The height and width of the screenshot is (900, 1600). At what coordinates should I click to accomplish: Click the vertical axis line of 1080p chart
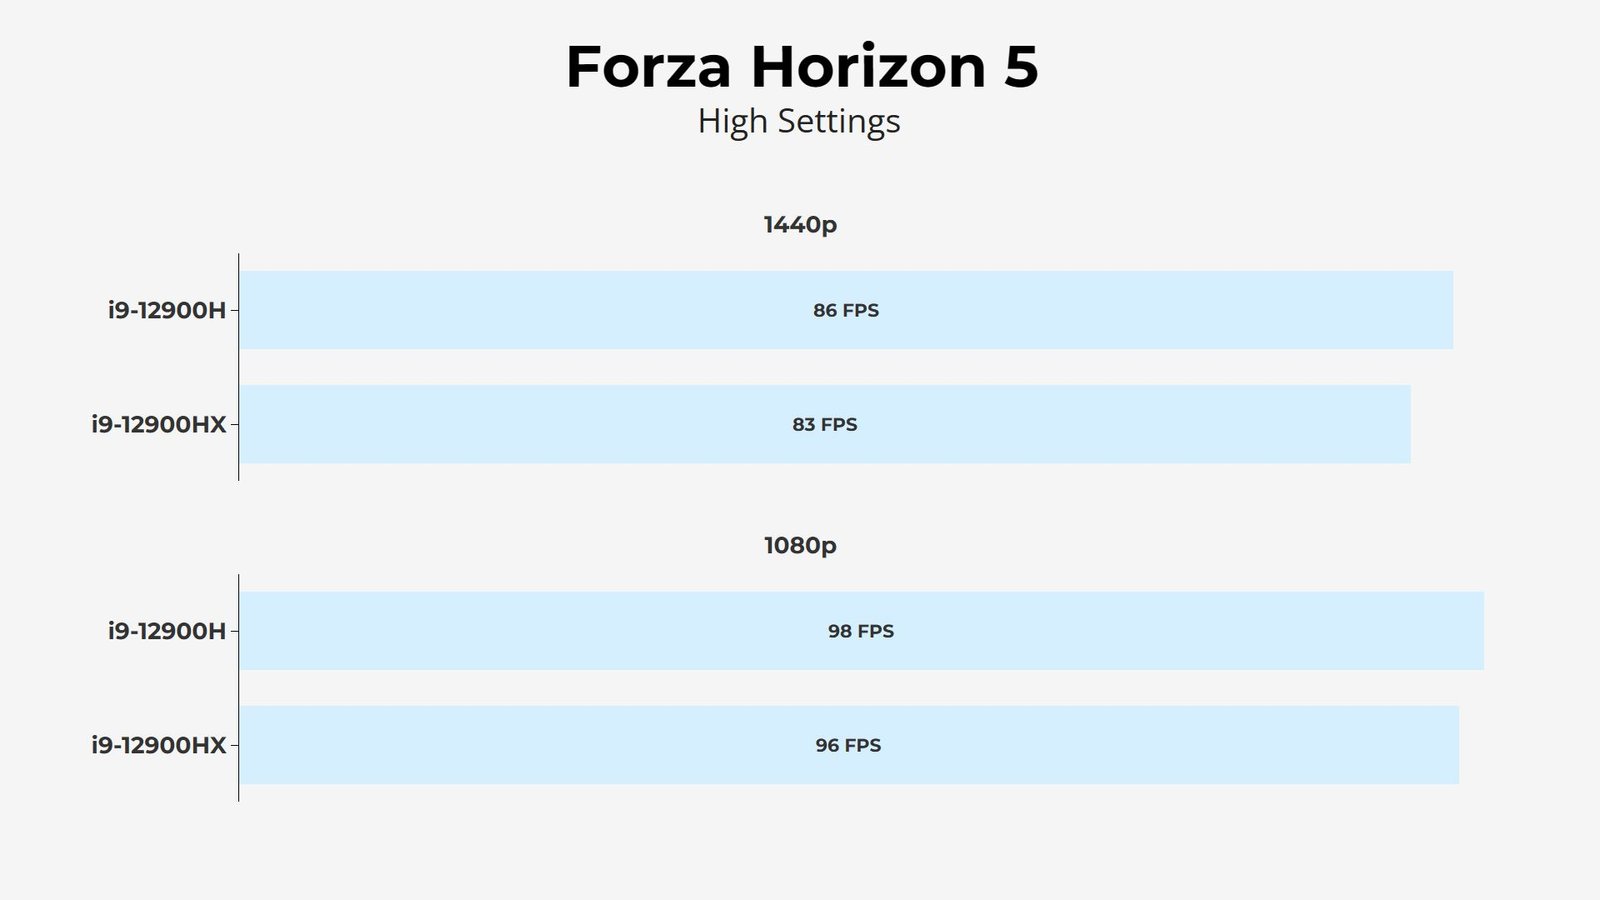coord(238,688)
